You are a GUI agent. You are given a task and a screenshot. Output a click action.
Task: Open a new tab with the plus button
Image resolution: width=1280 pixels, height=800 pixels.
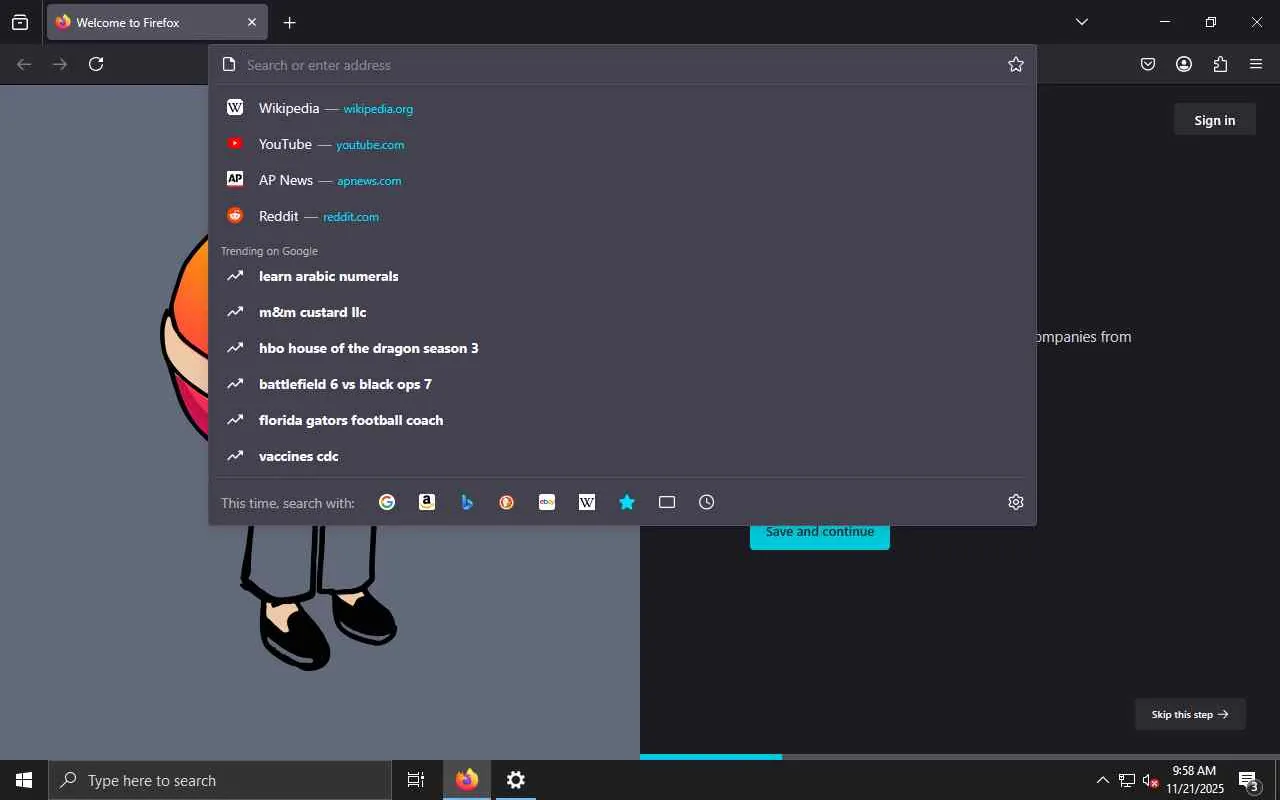pyautogui.click(x=289, y=22)
